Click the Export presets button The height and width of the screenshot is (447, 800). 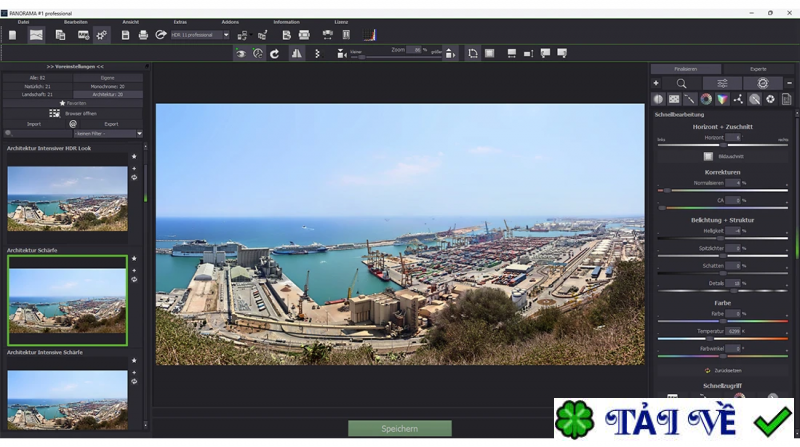(111, 124)
